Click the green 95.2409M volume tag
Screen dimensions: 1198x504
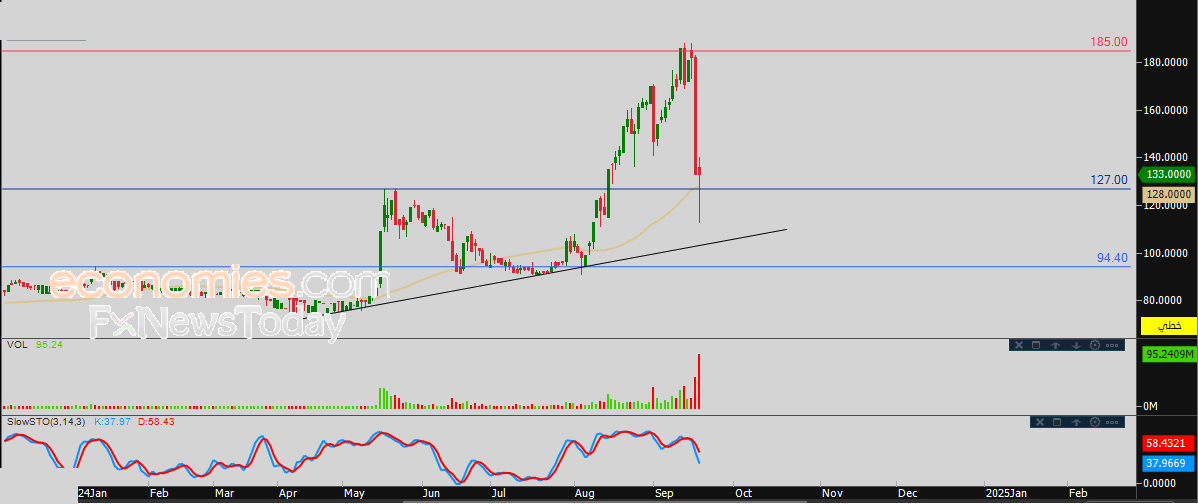pos(1168,354)
